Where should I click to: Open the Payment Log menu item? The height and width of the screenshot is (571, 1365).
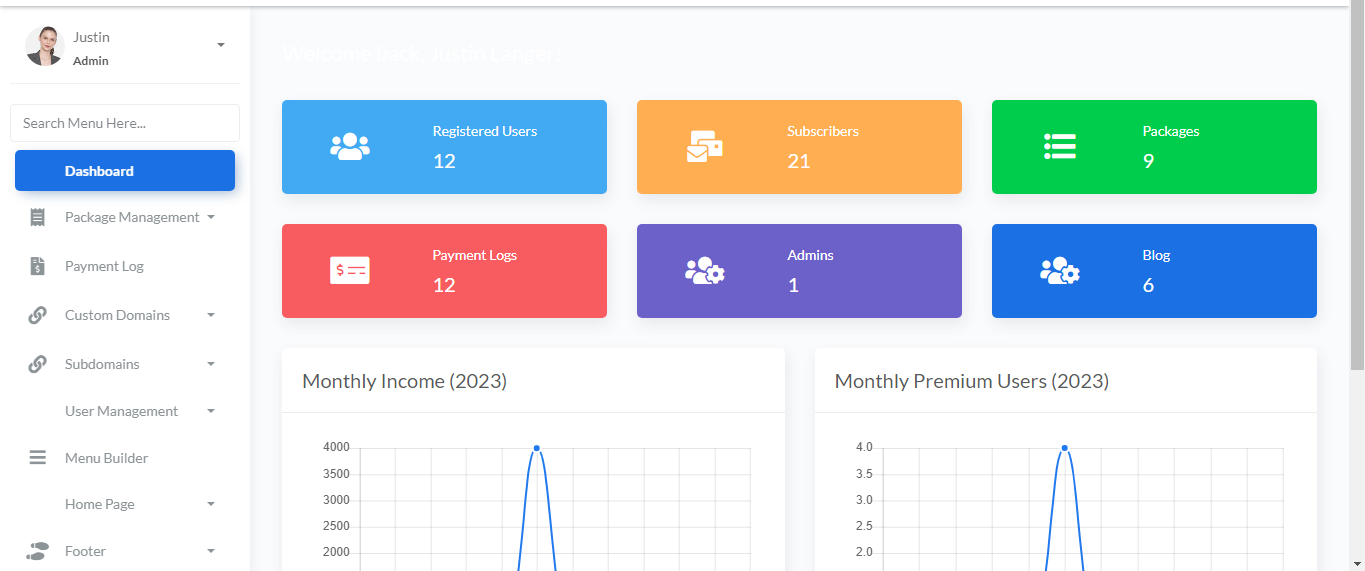104,266
